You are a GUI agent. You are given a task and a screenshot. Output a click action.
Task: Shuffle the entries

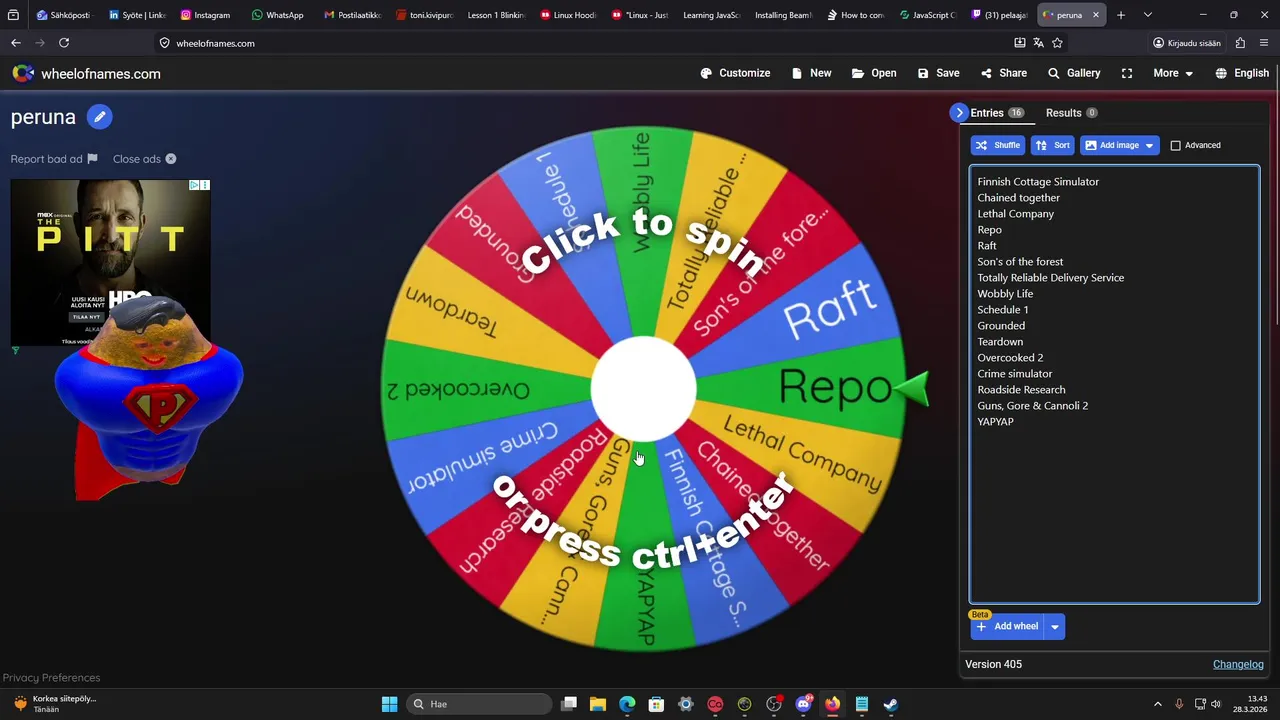click(x=998, y=145)
